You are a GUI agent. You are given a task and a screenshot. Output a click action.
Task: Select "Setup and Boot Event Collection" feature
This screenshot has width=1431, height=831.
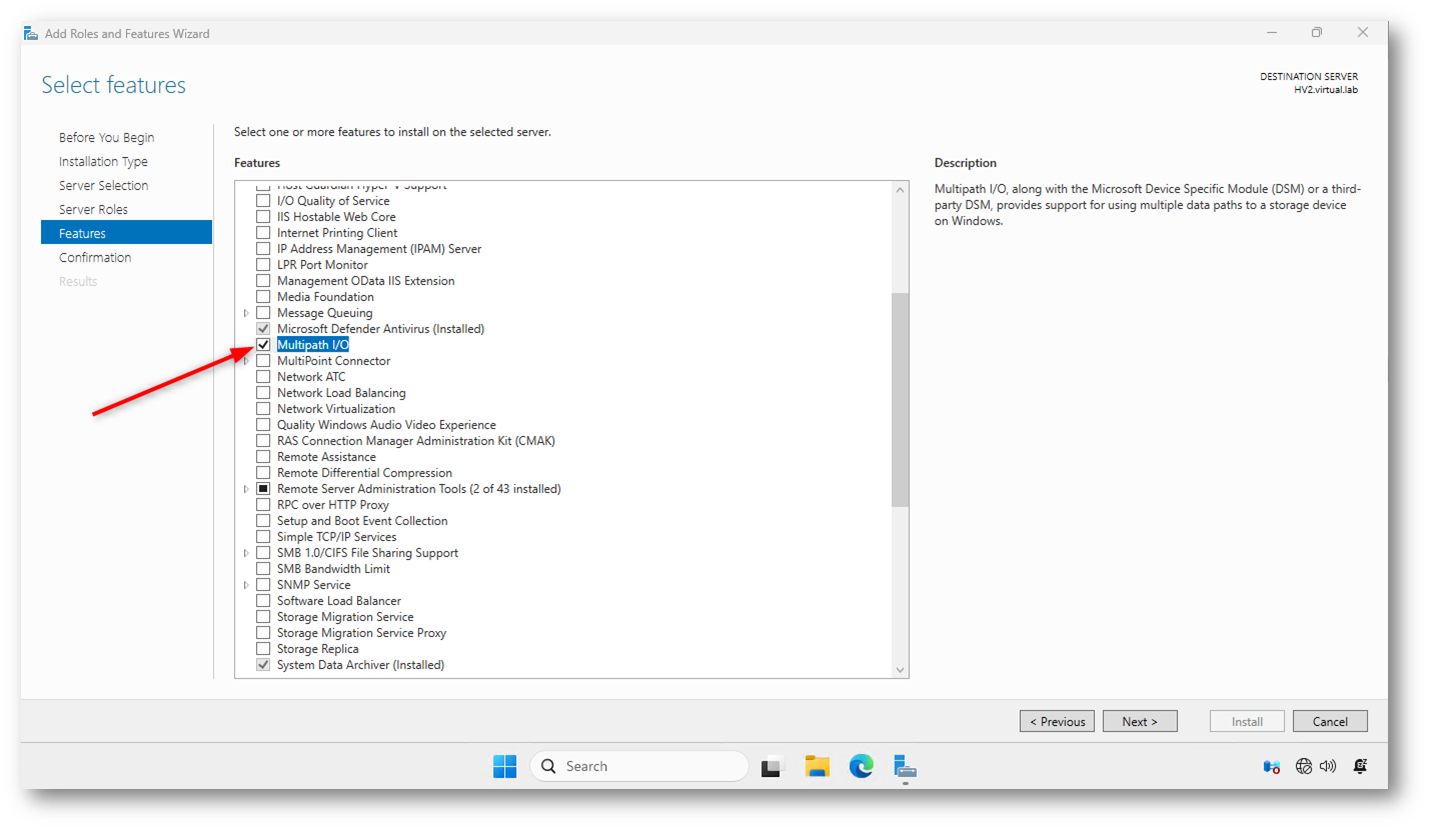point(362,521)
